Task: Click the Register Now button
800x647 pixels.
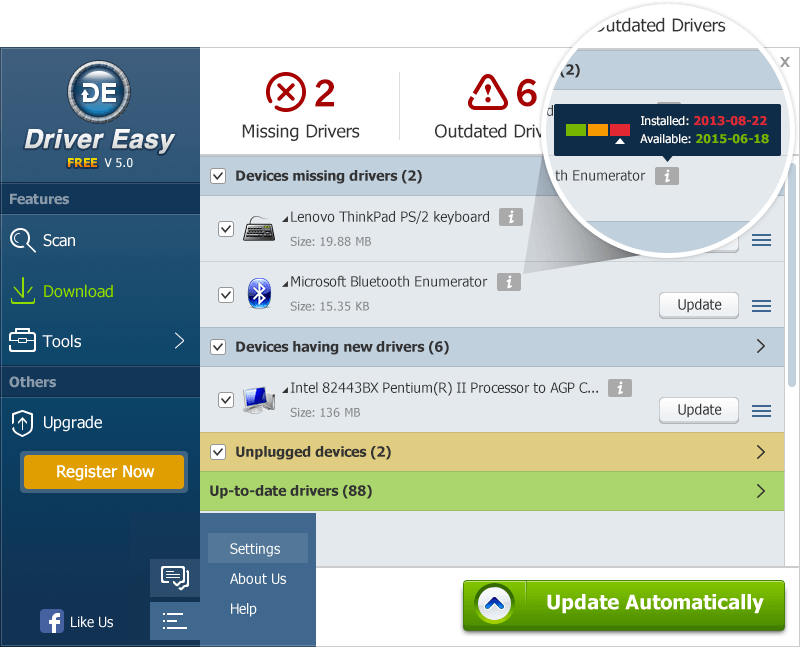Action: pyautogui.click(x=105, y=472)
